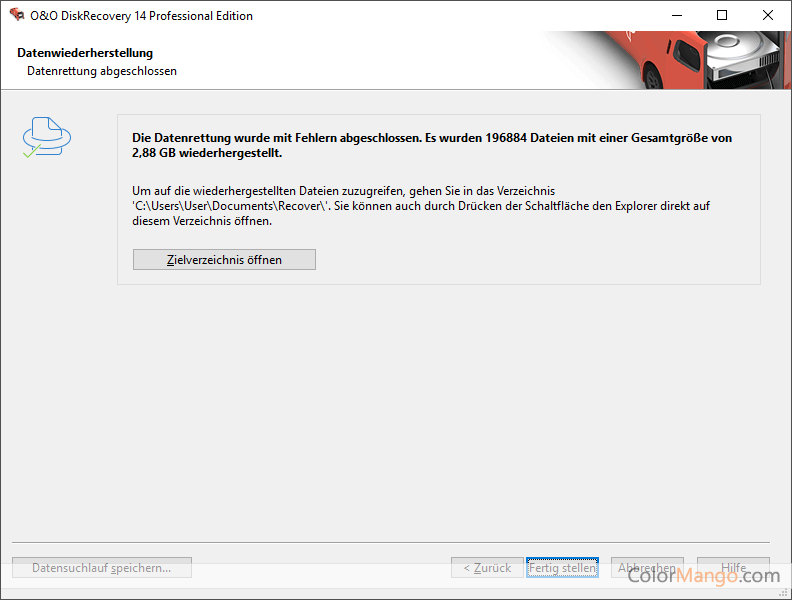Image resolution: width=792 pixels, height=600 pixels.
Task: Close the DiskRecovery window
Action: pos(768,15)
